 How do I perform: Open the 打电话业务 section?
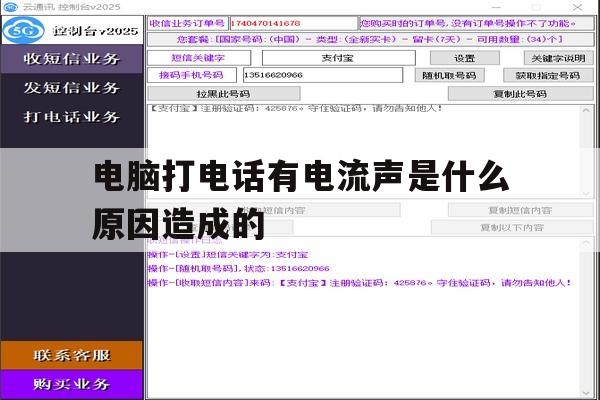click(x=72, y=117)
